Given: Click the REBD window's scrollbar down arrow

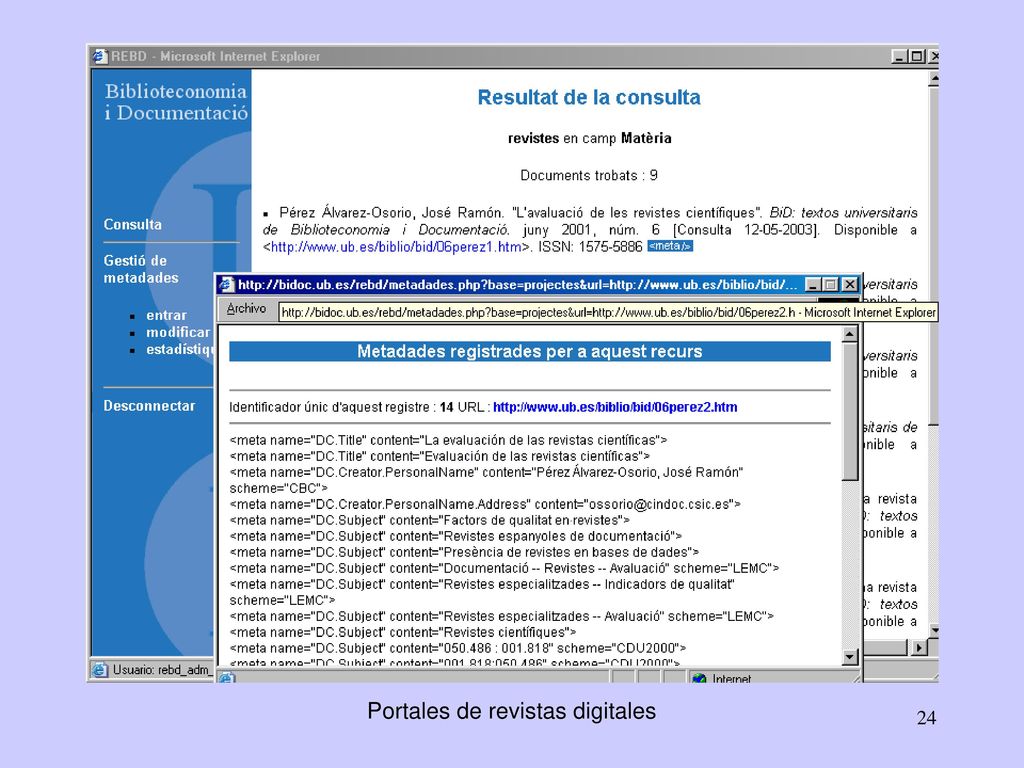Looking at the screenshot, I should point(934,631).
